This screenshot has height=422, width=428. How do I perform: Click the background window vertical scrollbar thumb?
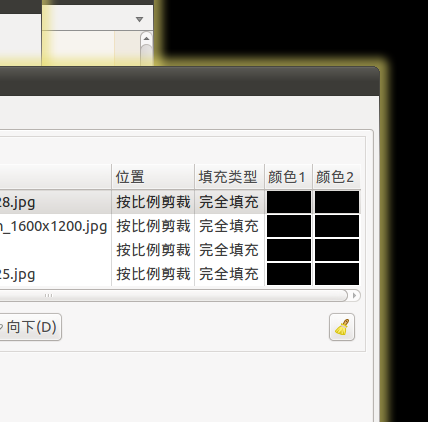click(x=146, y=55)
